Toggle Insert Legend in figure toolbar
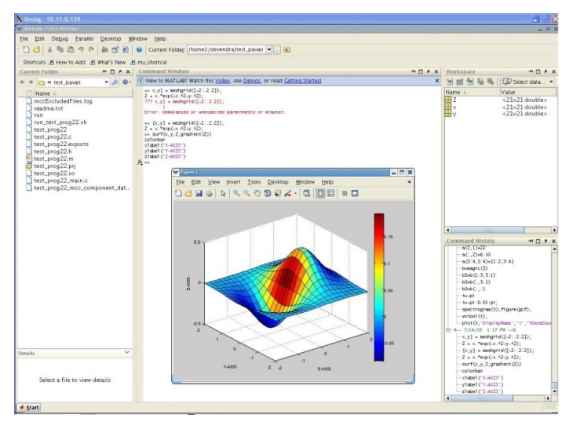 click(x=331, y=193)
